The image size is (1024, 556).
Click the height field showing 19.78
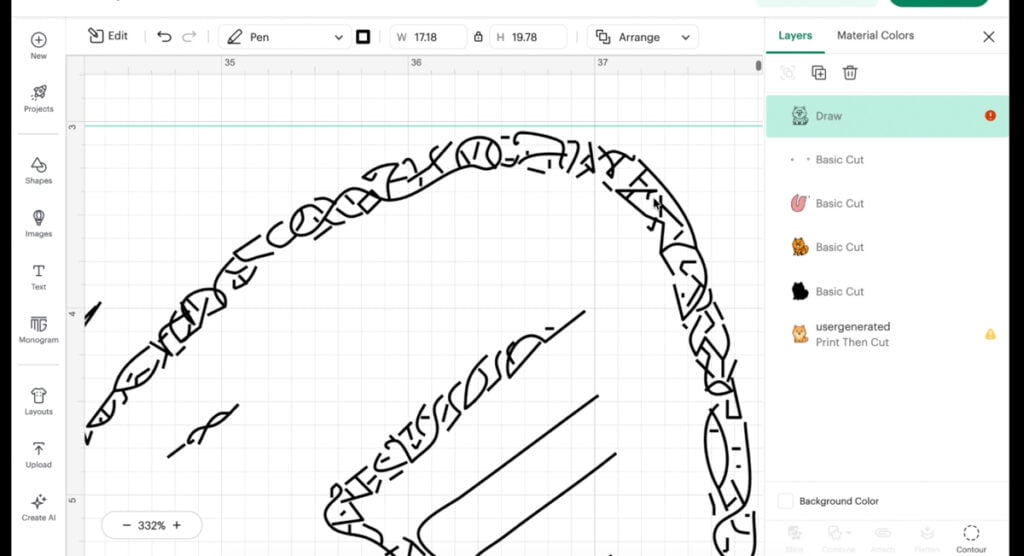point(528,37)
